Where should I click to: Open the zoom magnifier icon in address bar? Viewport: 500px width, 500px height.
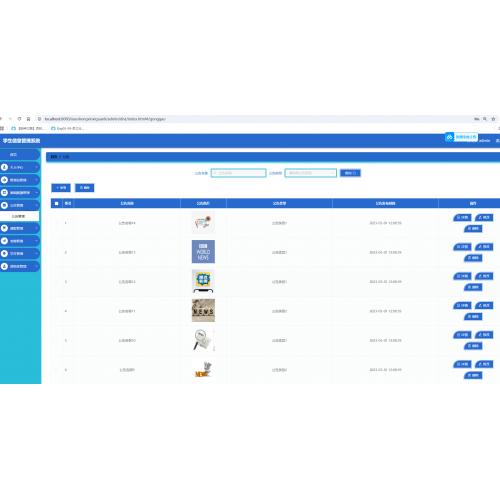pyautogui.click(x=485, y=119)
